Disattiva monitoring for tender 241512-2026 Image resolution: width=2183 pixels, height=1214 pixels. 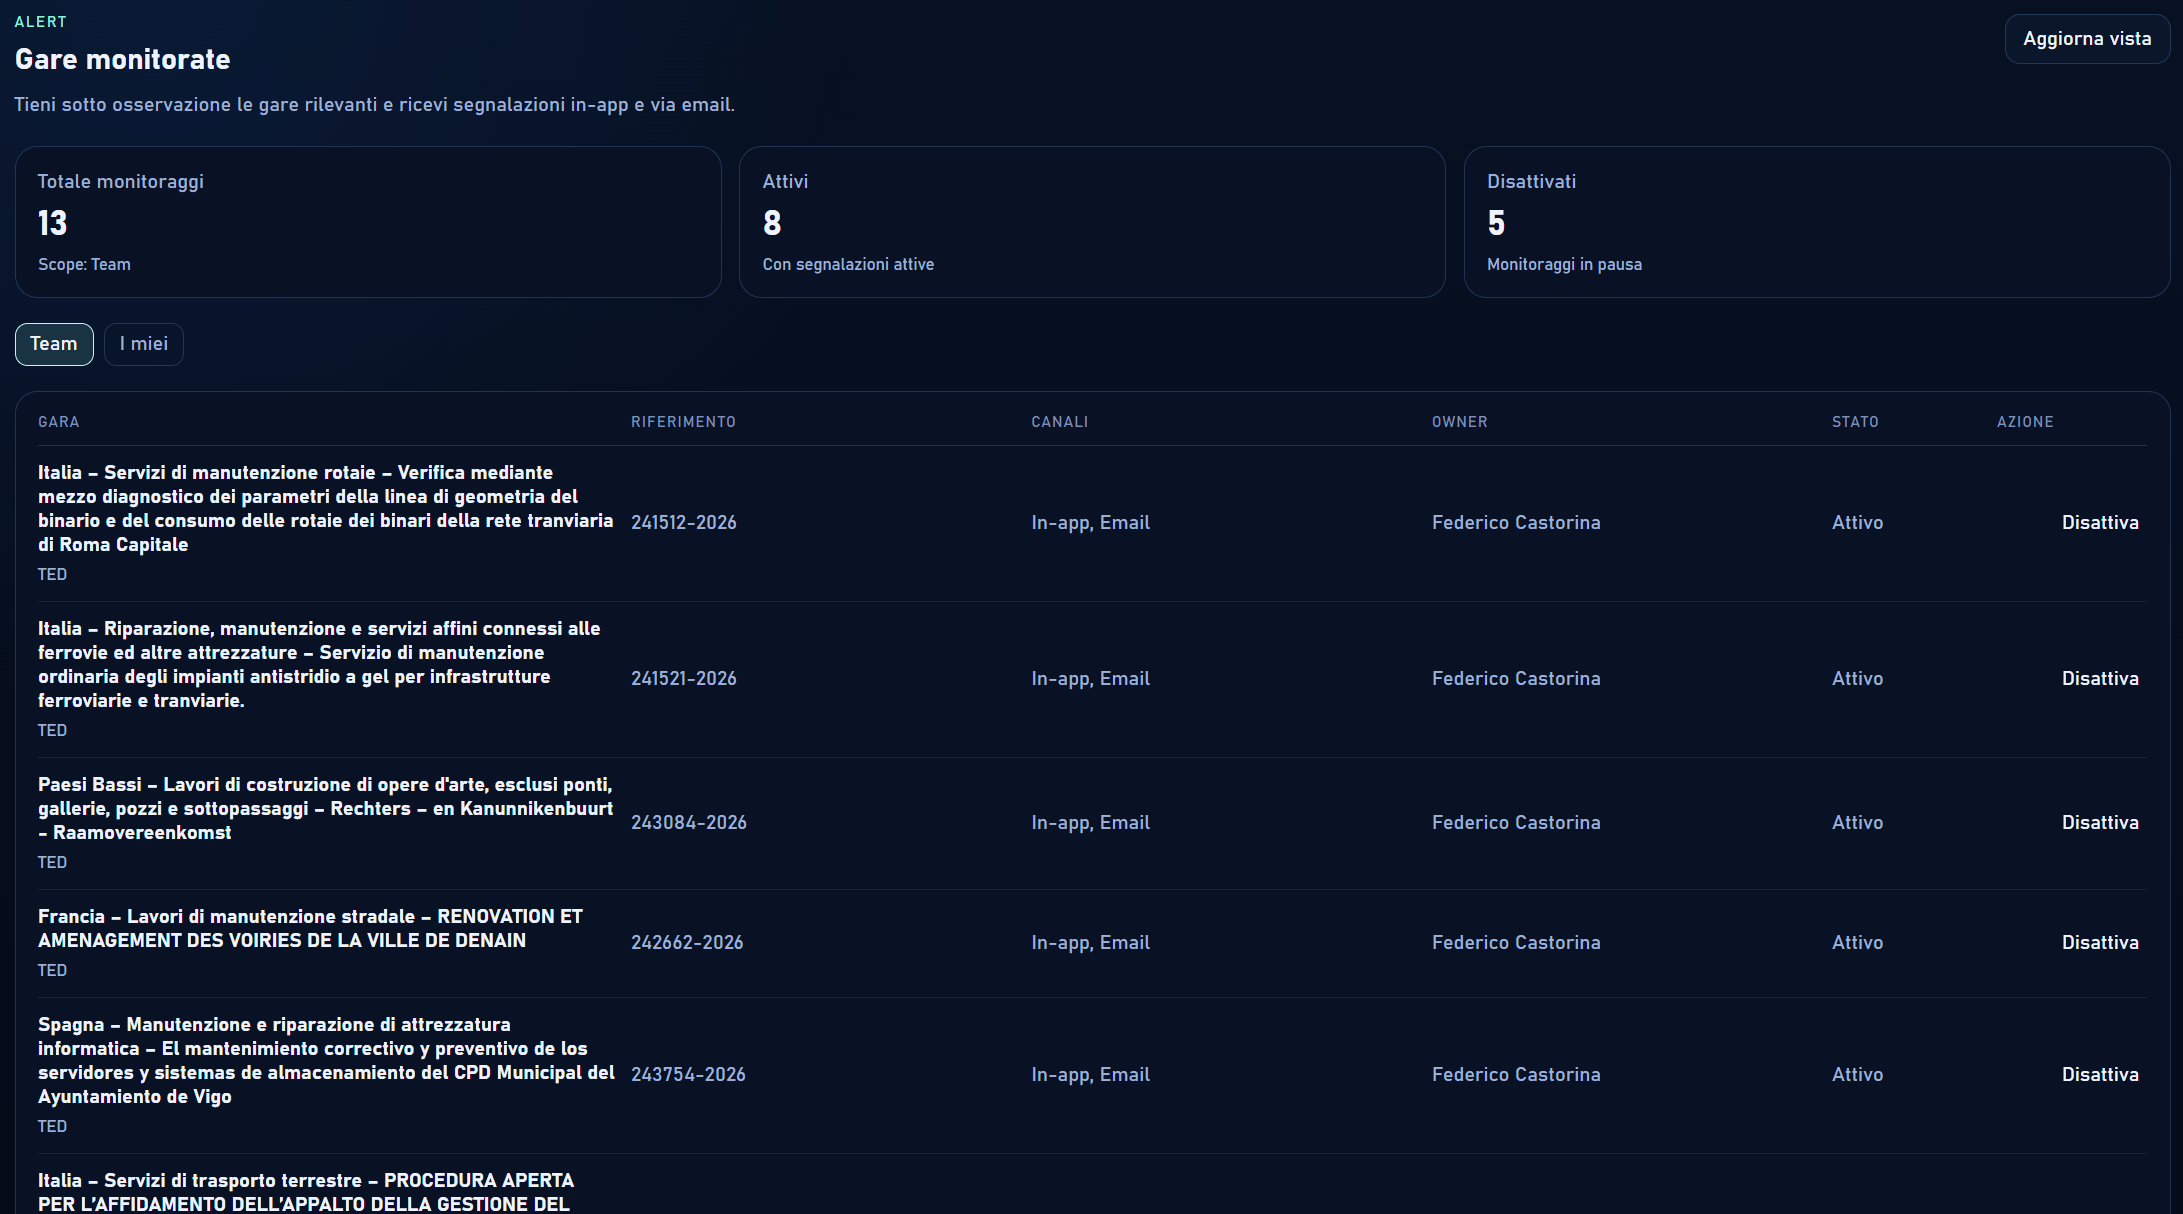tap(2099, 522)
